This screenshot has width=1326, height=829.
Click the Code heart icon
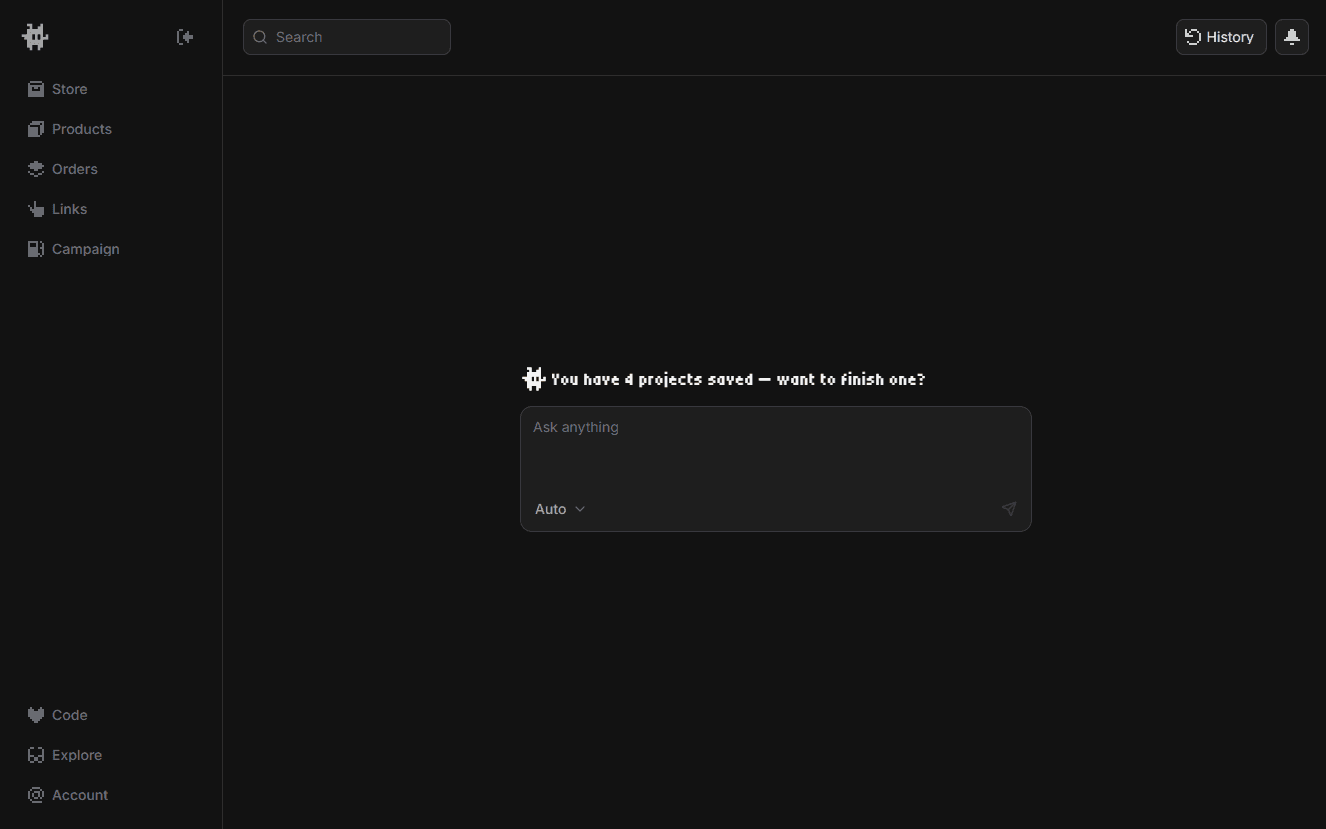point(36,715)
